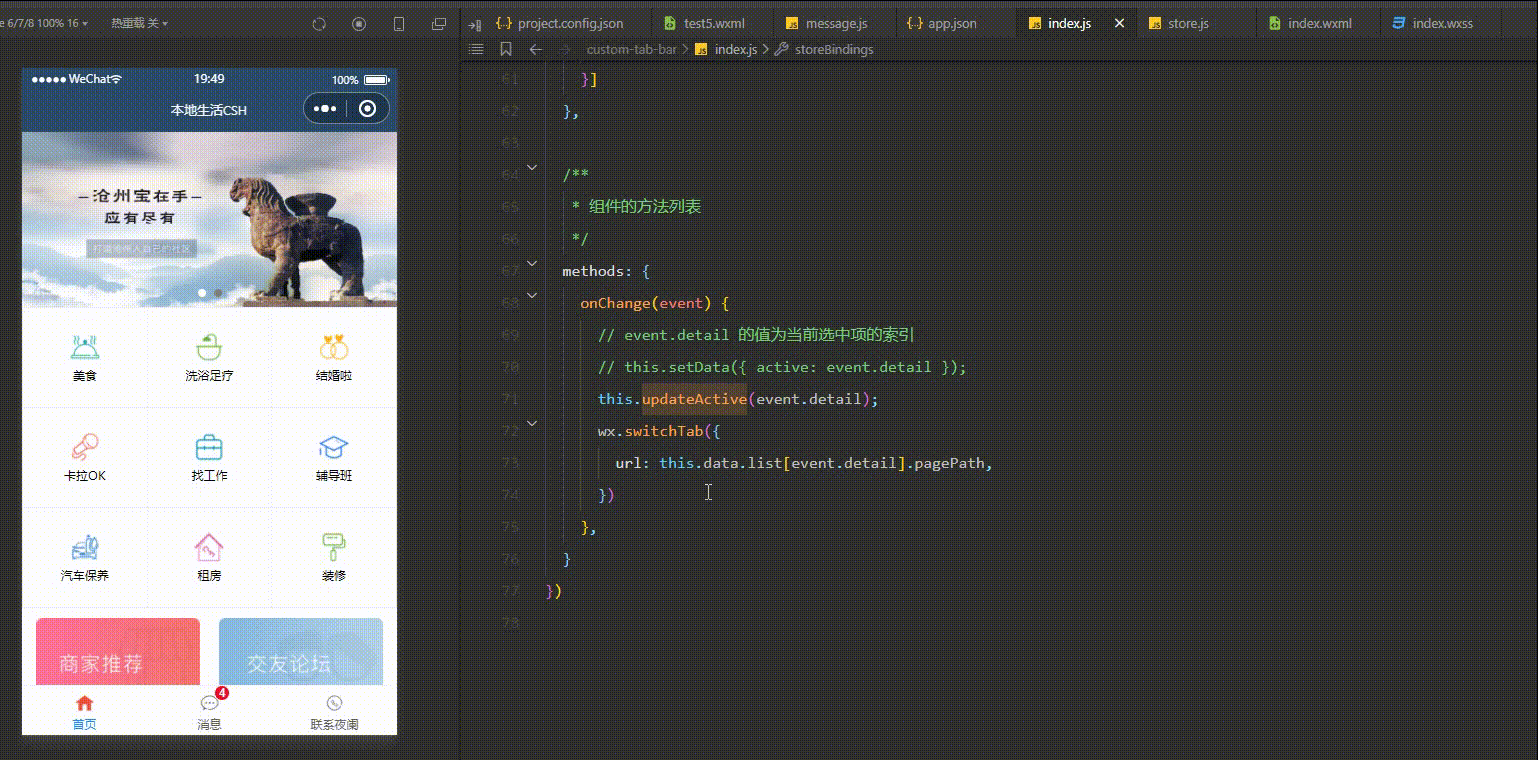Open the 热重载 关 hot reload dropdown

click(x=139, y=23)
